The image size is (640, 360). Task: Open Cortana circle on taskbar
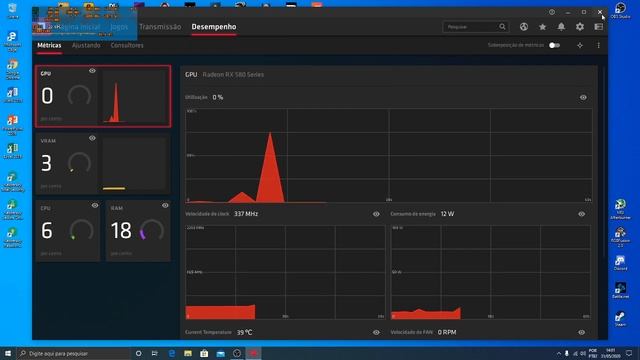[139, 353]
